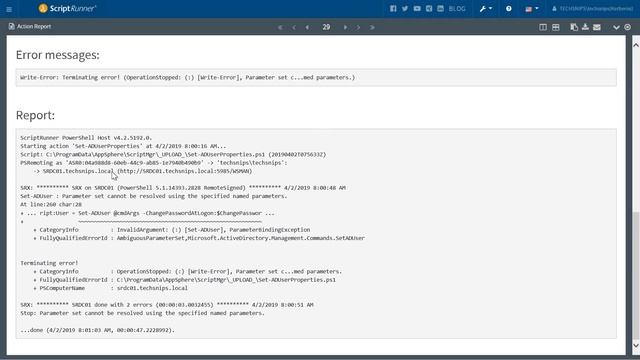
Task: Click the 'Set-ADUser : Parameter set cannot be resolved' line
Action: [x=154, y=196]
